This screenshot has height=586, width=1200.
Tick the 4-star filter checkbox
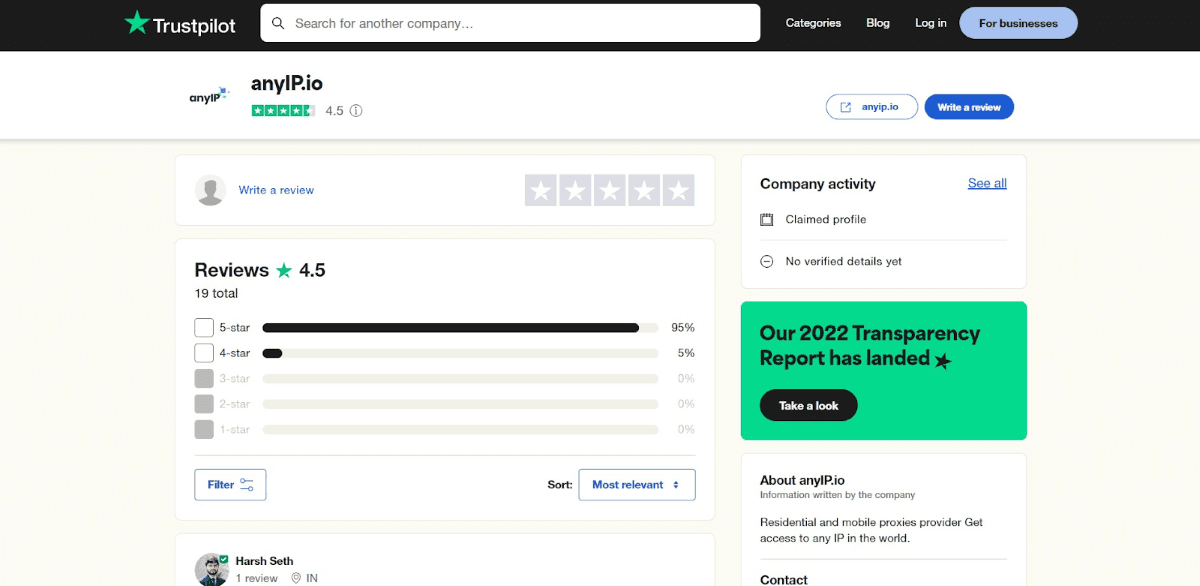204,353
